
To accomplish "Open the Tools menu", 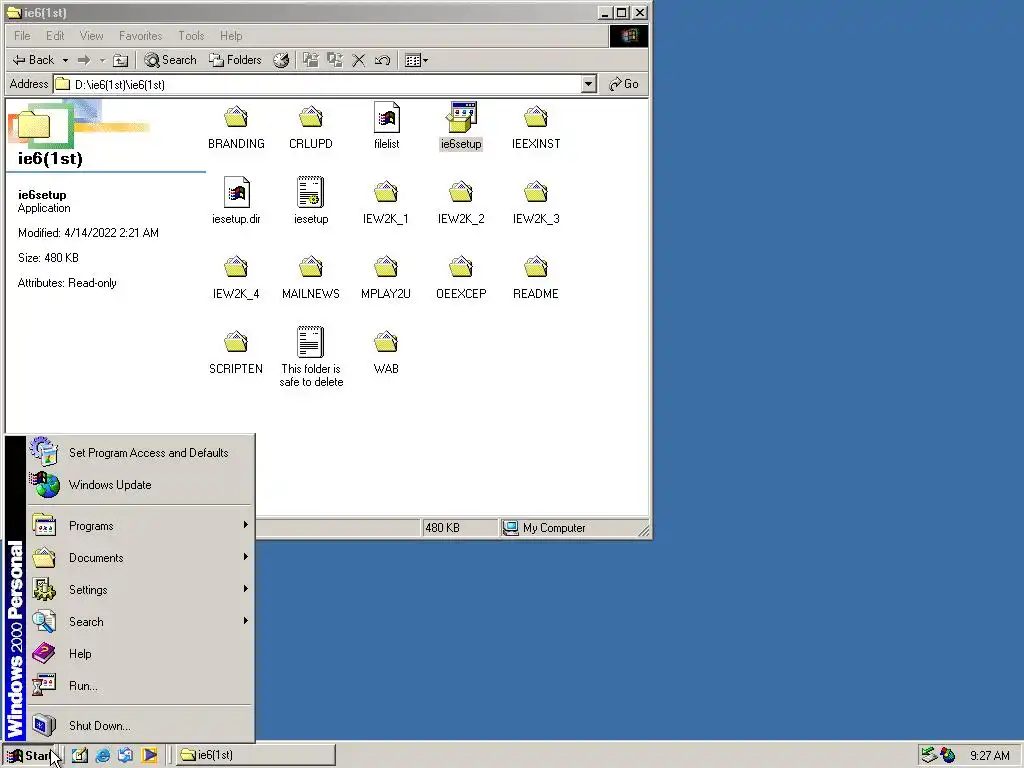I will [x=191, y=36].
